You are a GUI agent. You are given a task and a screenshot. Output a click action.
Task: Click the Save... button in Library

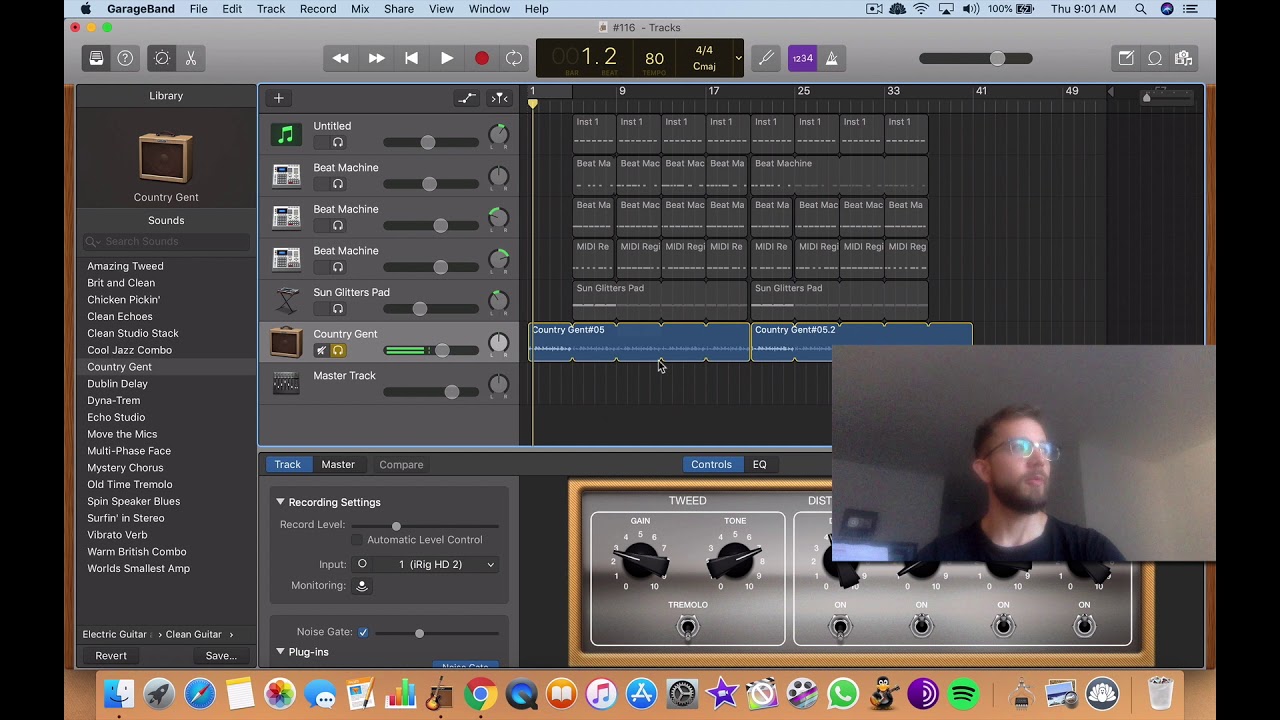(x=221, y=656)
